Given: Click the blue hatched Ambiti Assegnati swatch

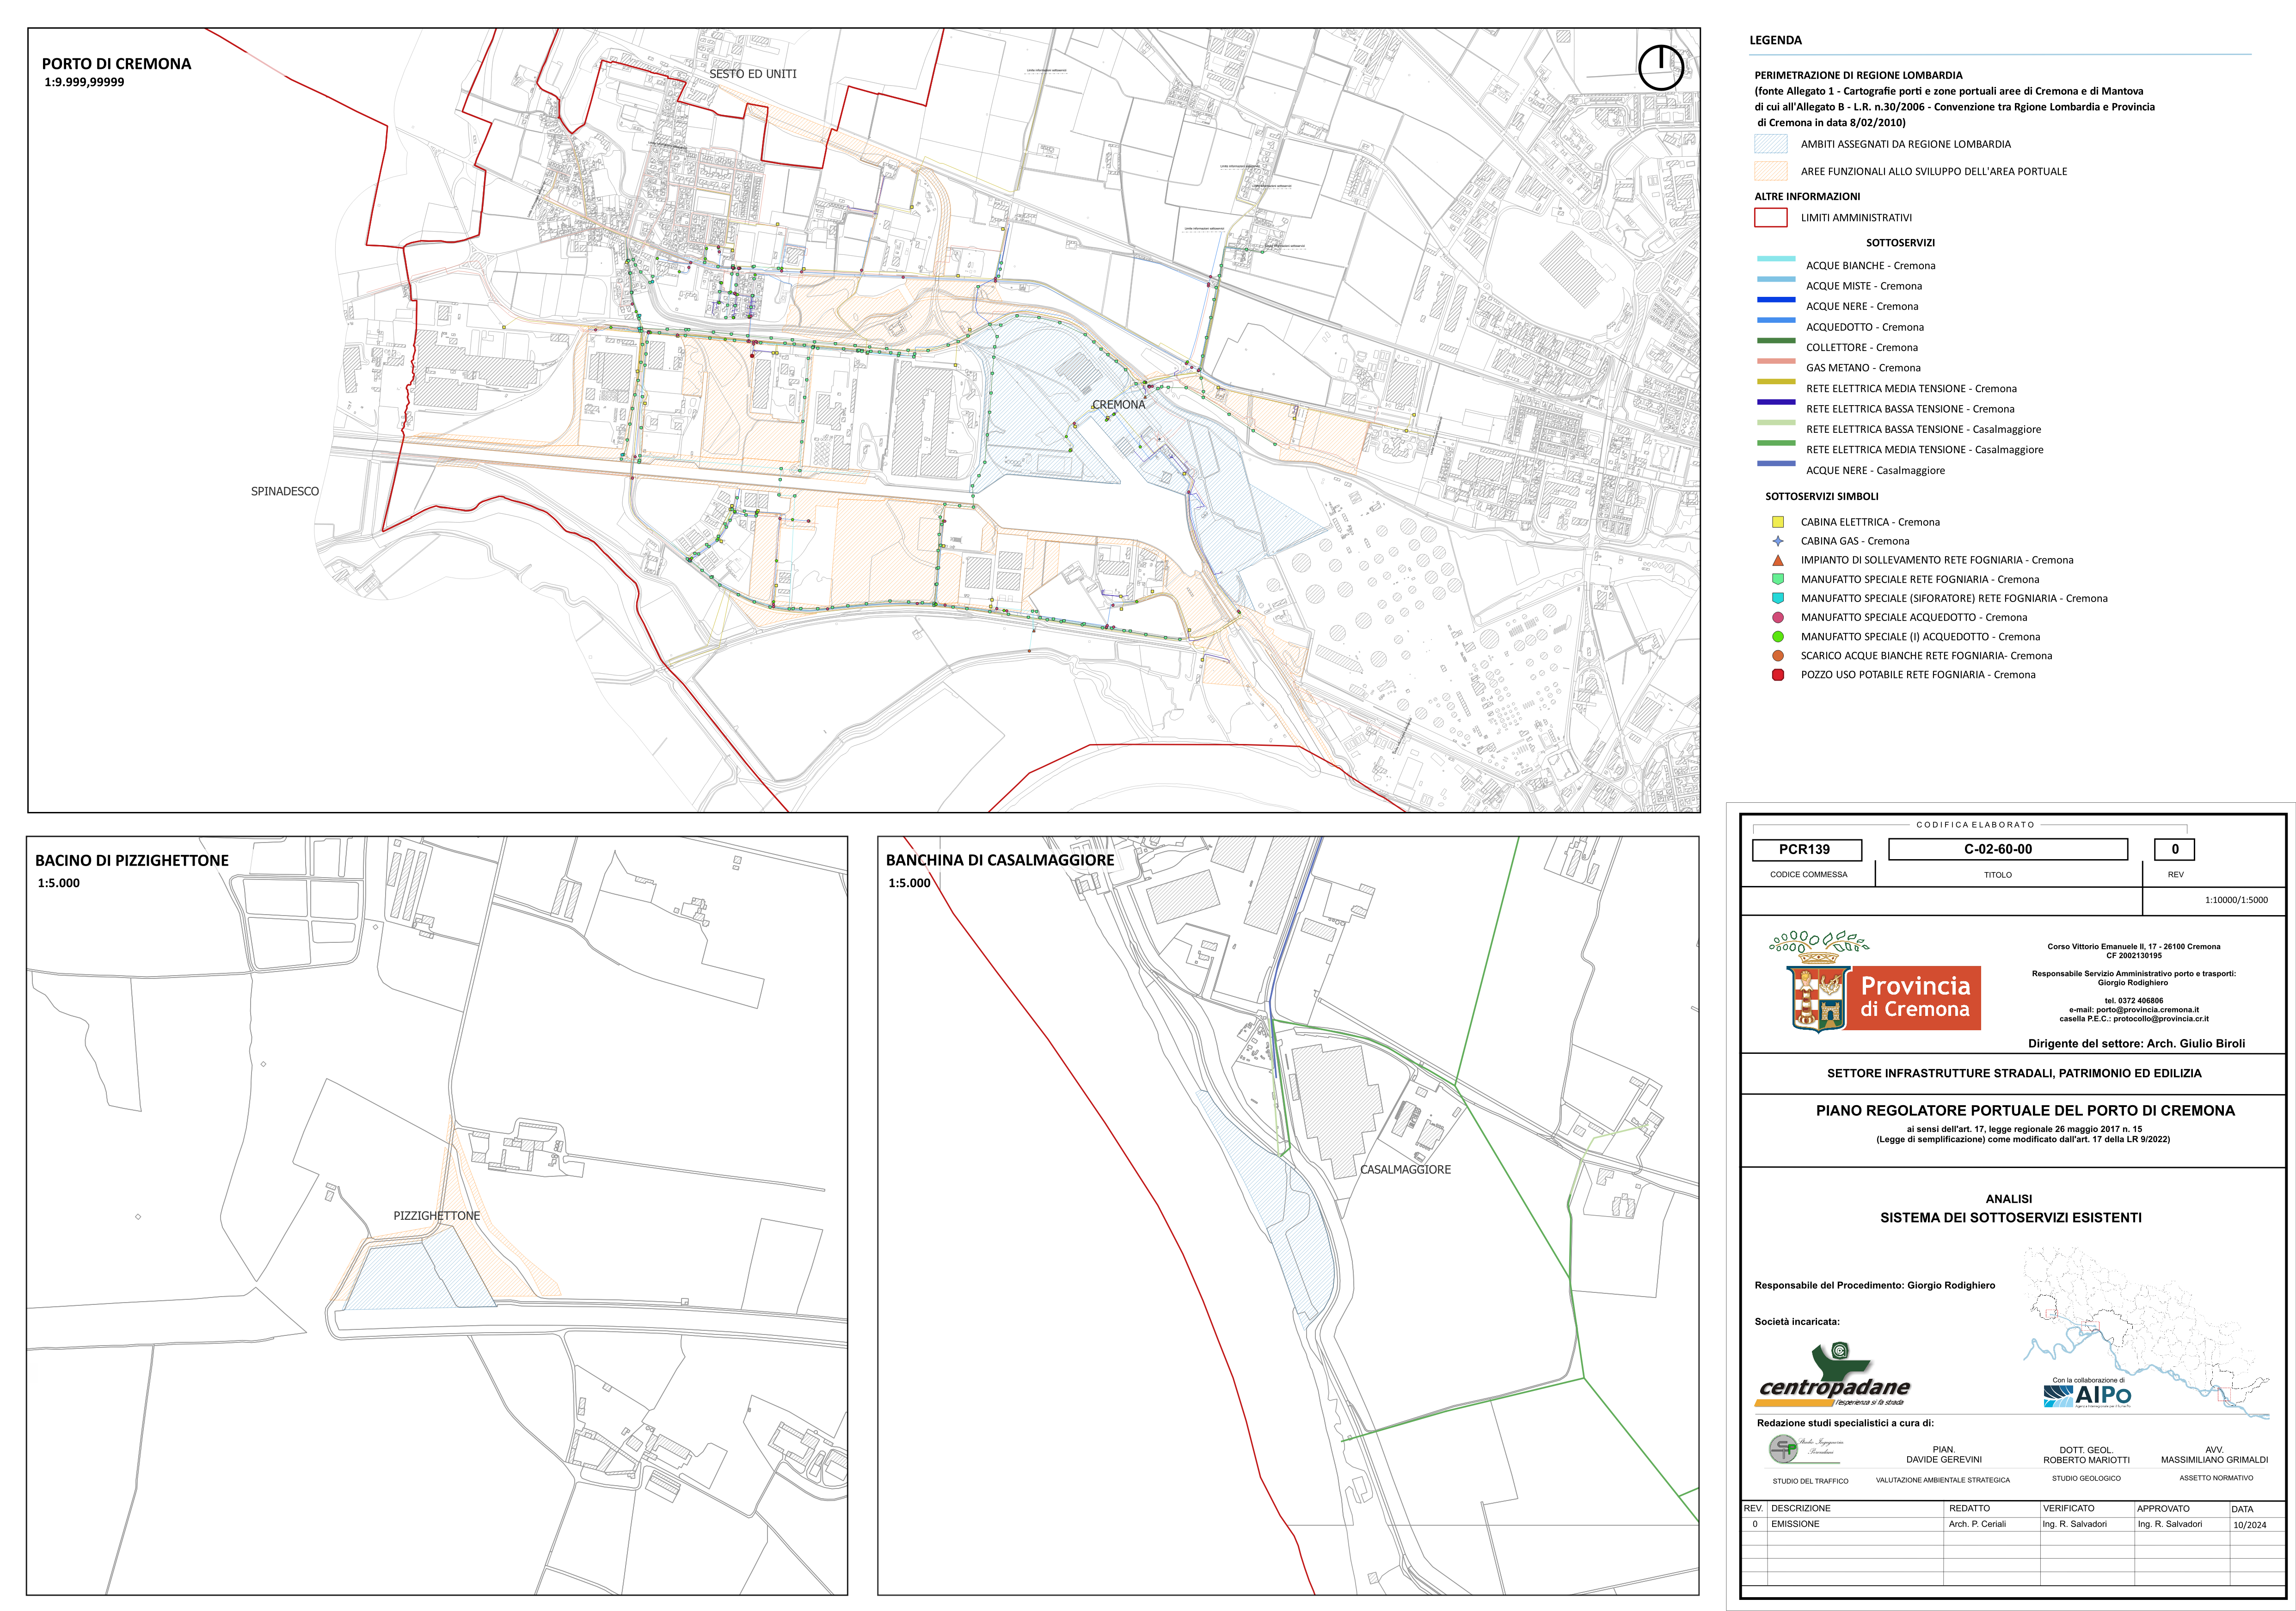Looking at the screenshot, I should pos(1771,144).
